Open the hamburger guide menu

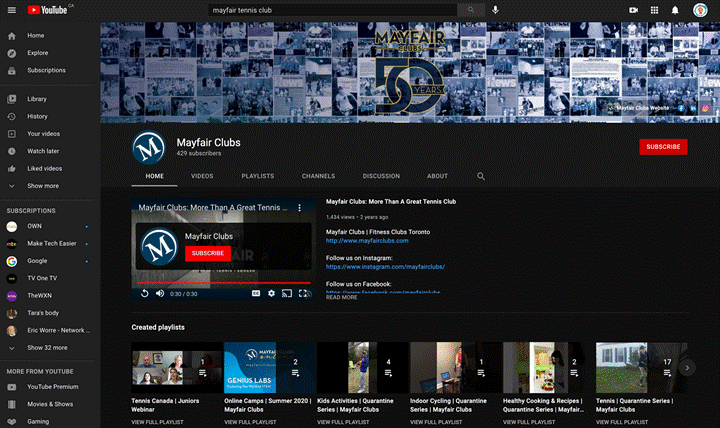11,10
